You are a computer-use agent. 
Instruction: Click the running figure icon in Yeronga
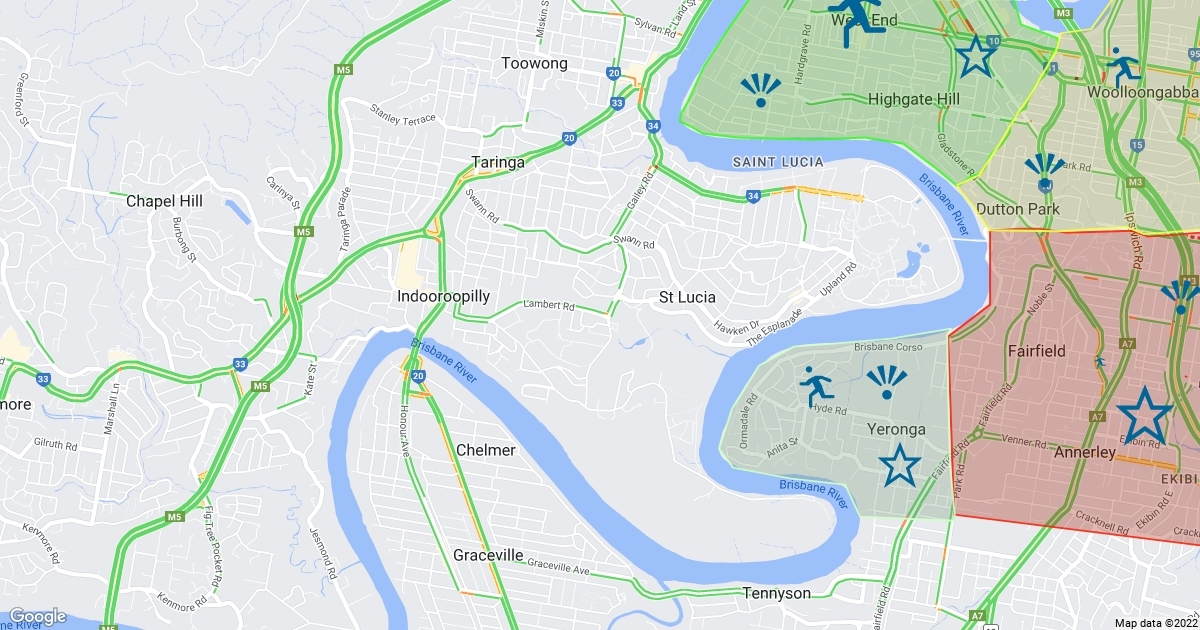tap(816, 387)
